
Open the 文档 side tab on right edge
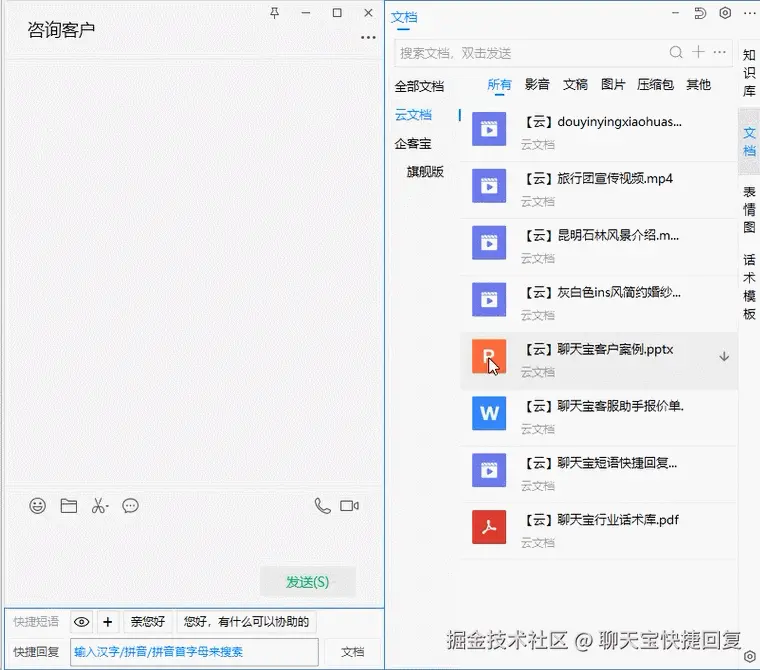pyautogui.click(x=749, y=141)
